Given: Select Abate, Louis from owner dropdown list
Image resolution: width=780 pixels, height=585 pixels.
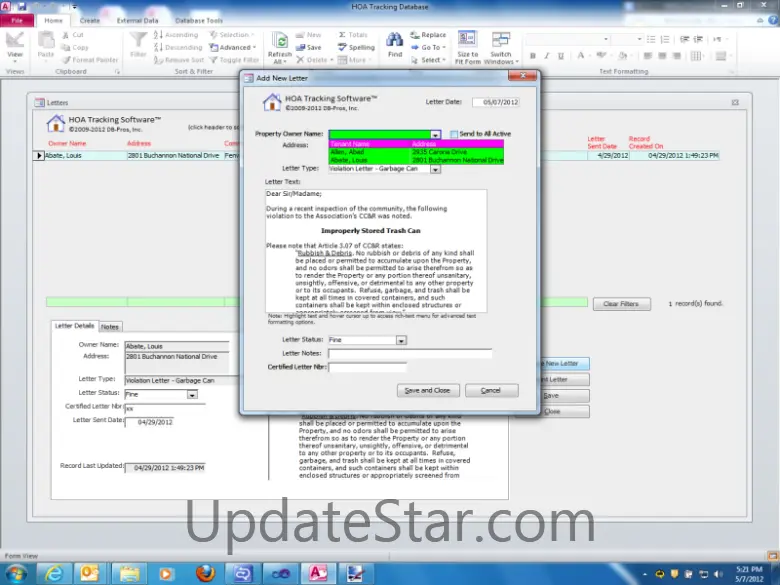Looking at the screenshot, I should (416, 160).
